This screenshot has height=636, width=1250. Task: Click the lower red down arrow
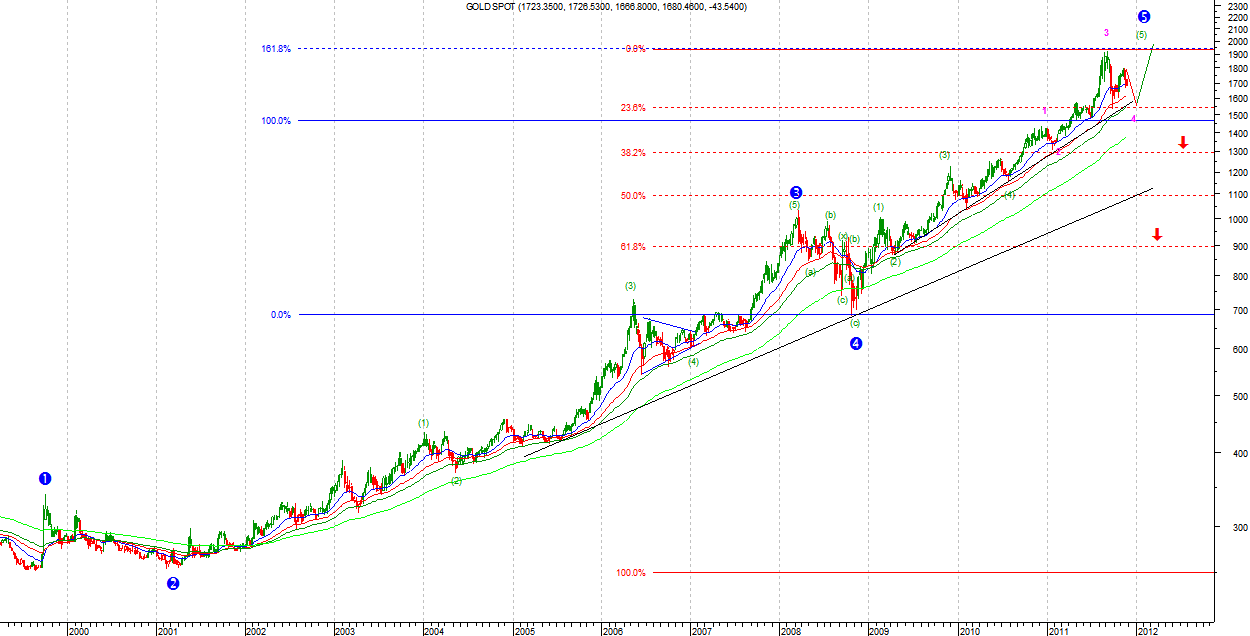1157,235
